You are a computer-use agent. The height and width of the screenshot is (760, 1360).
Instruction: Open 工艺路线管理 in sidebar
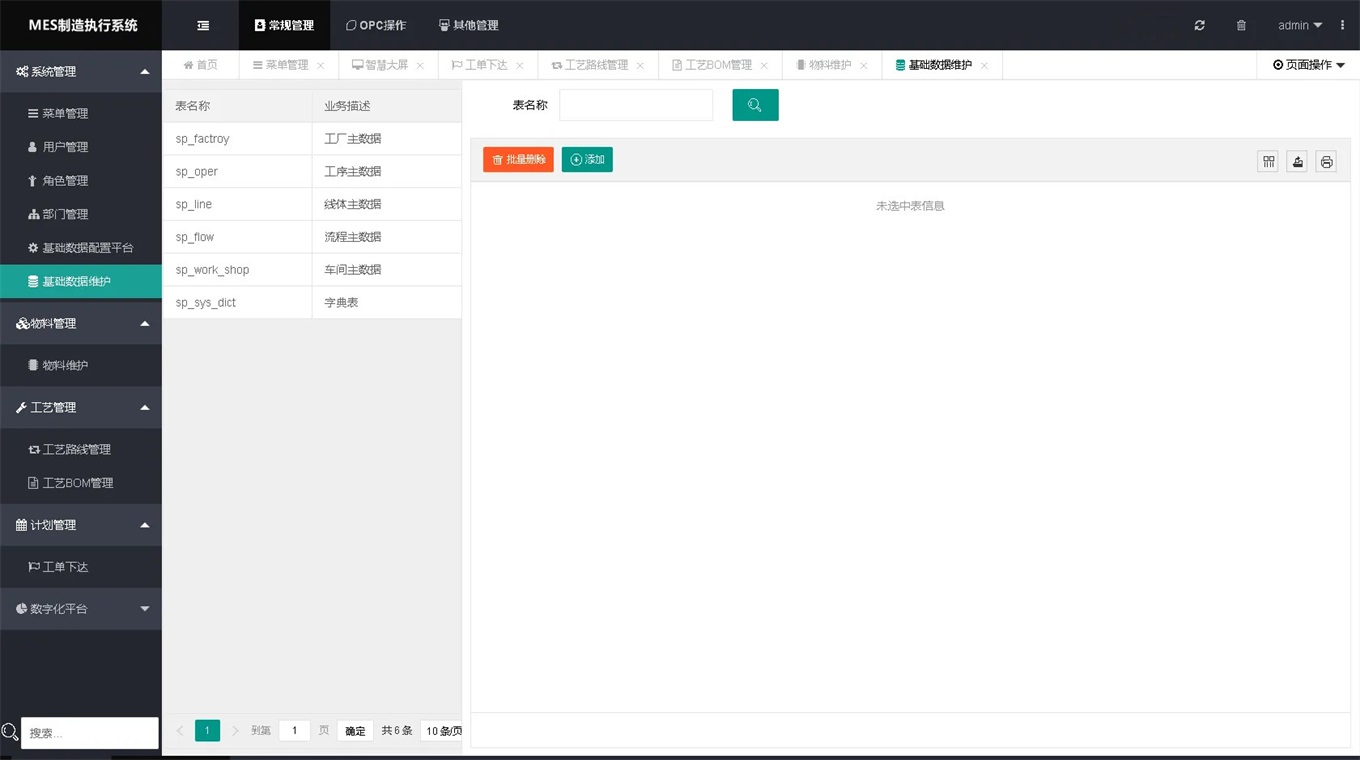[81, 449]
